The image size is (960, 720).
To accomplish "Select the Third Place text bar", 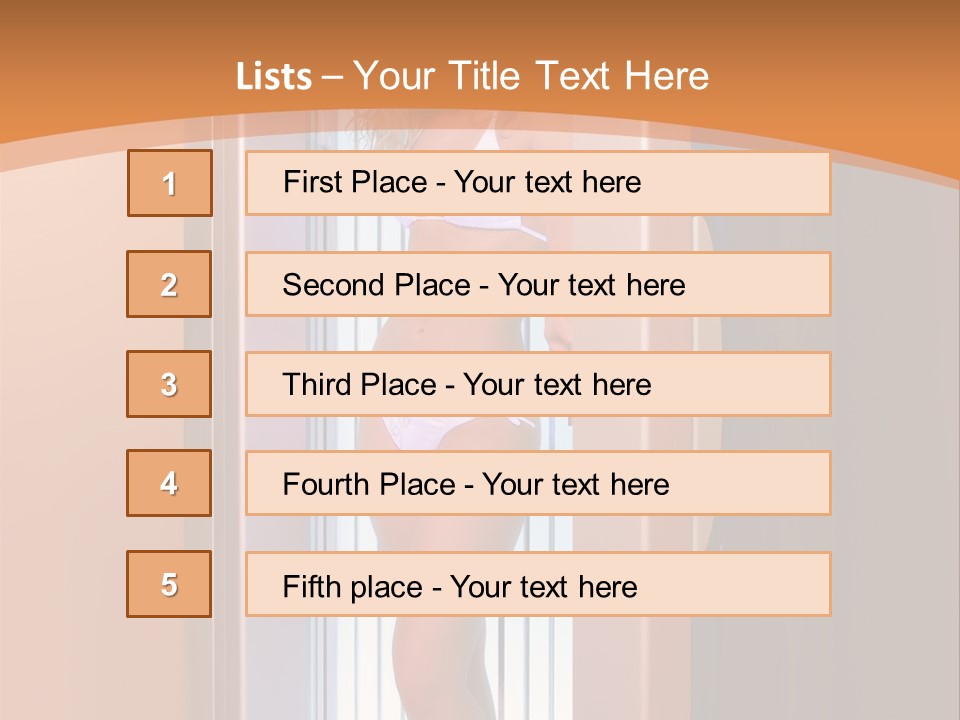I will pyautogui.click(x=538, y=384).
